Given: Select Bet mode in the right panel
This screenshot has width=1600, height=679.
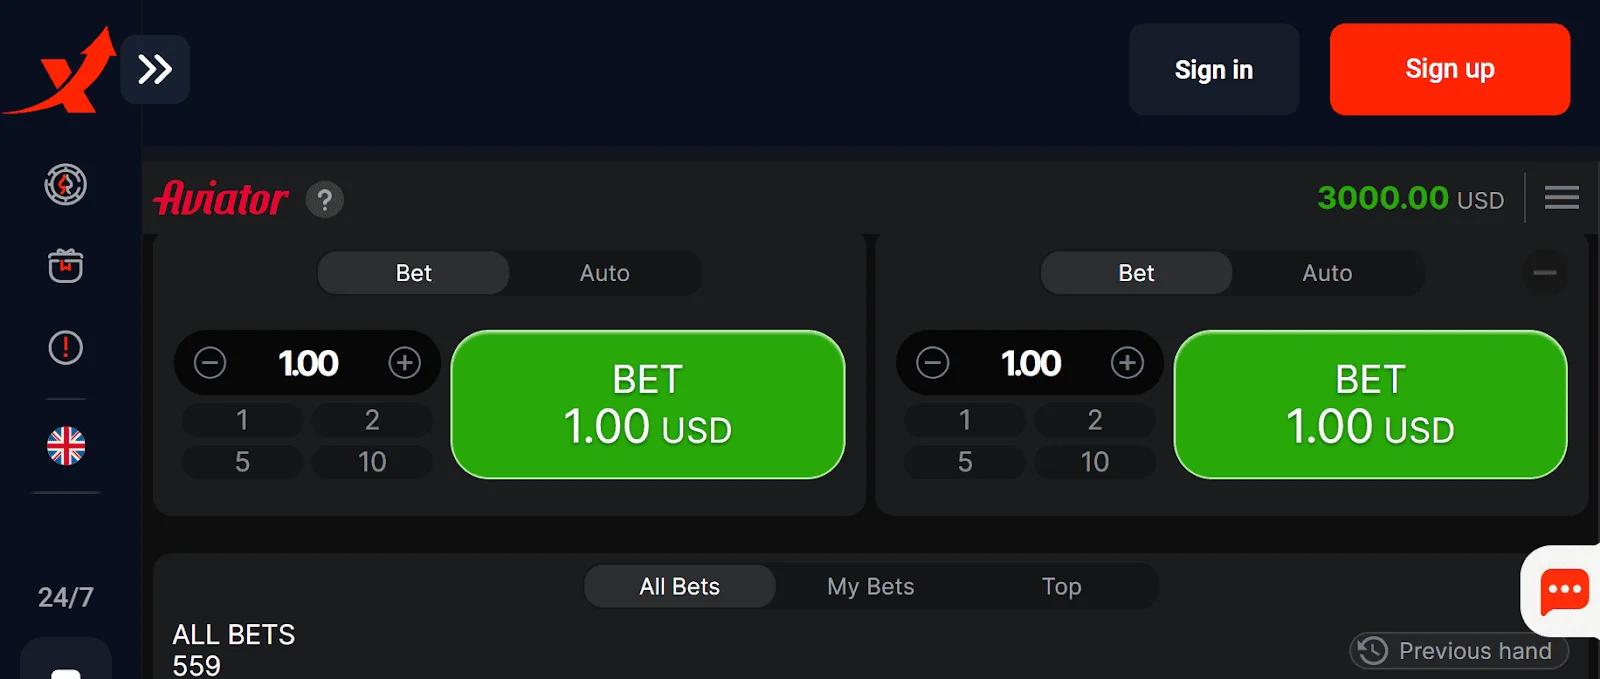Looking at the screenshot, I should (1136, 273).
